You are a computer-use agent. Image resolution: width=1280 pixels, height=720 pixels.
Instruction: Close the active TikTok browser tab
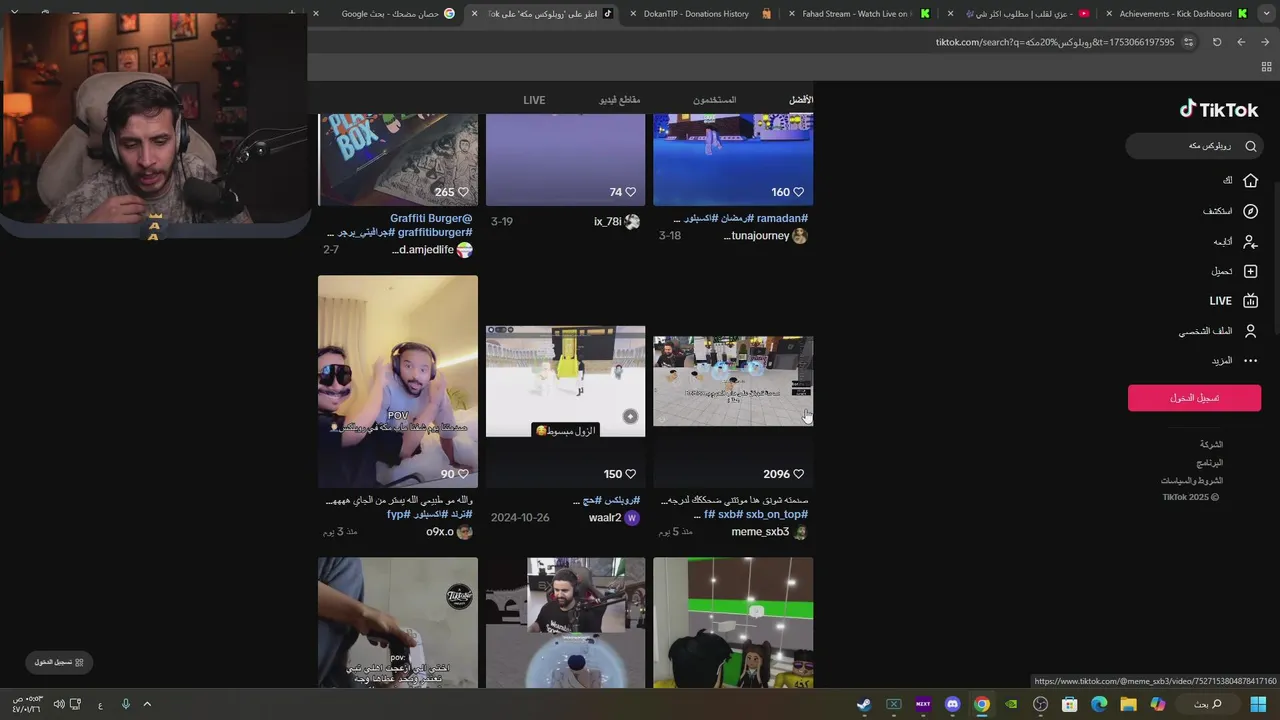[474, 14]
